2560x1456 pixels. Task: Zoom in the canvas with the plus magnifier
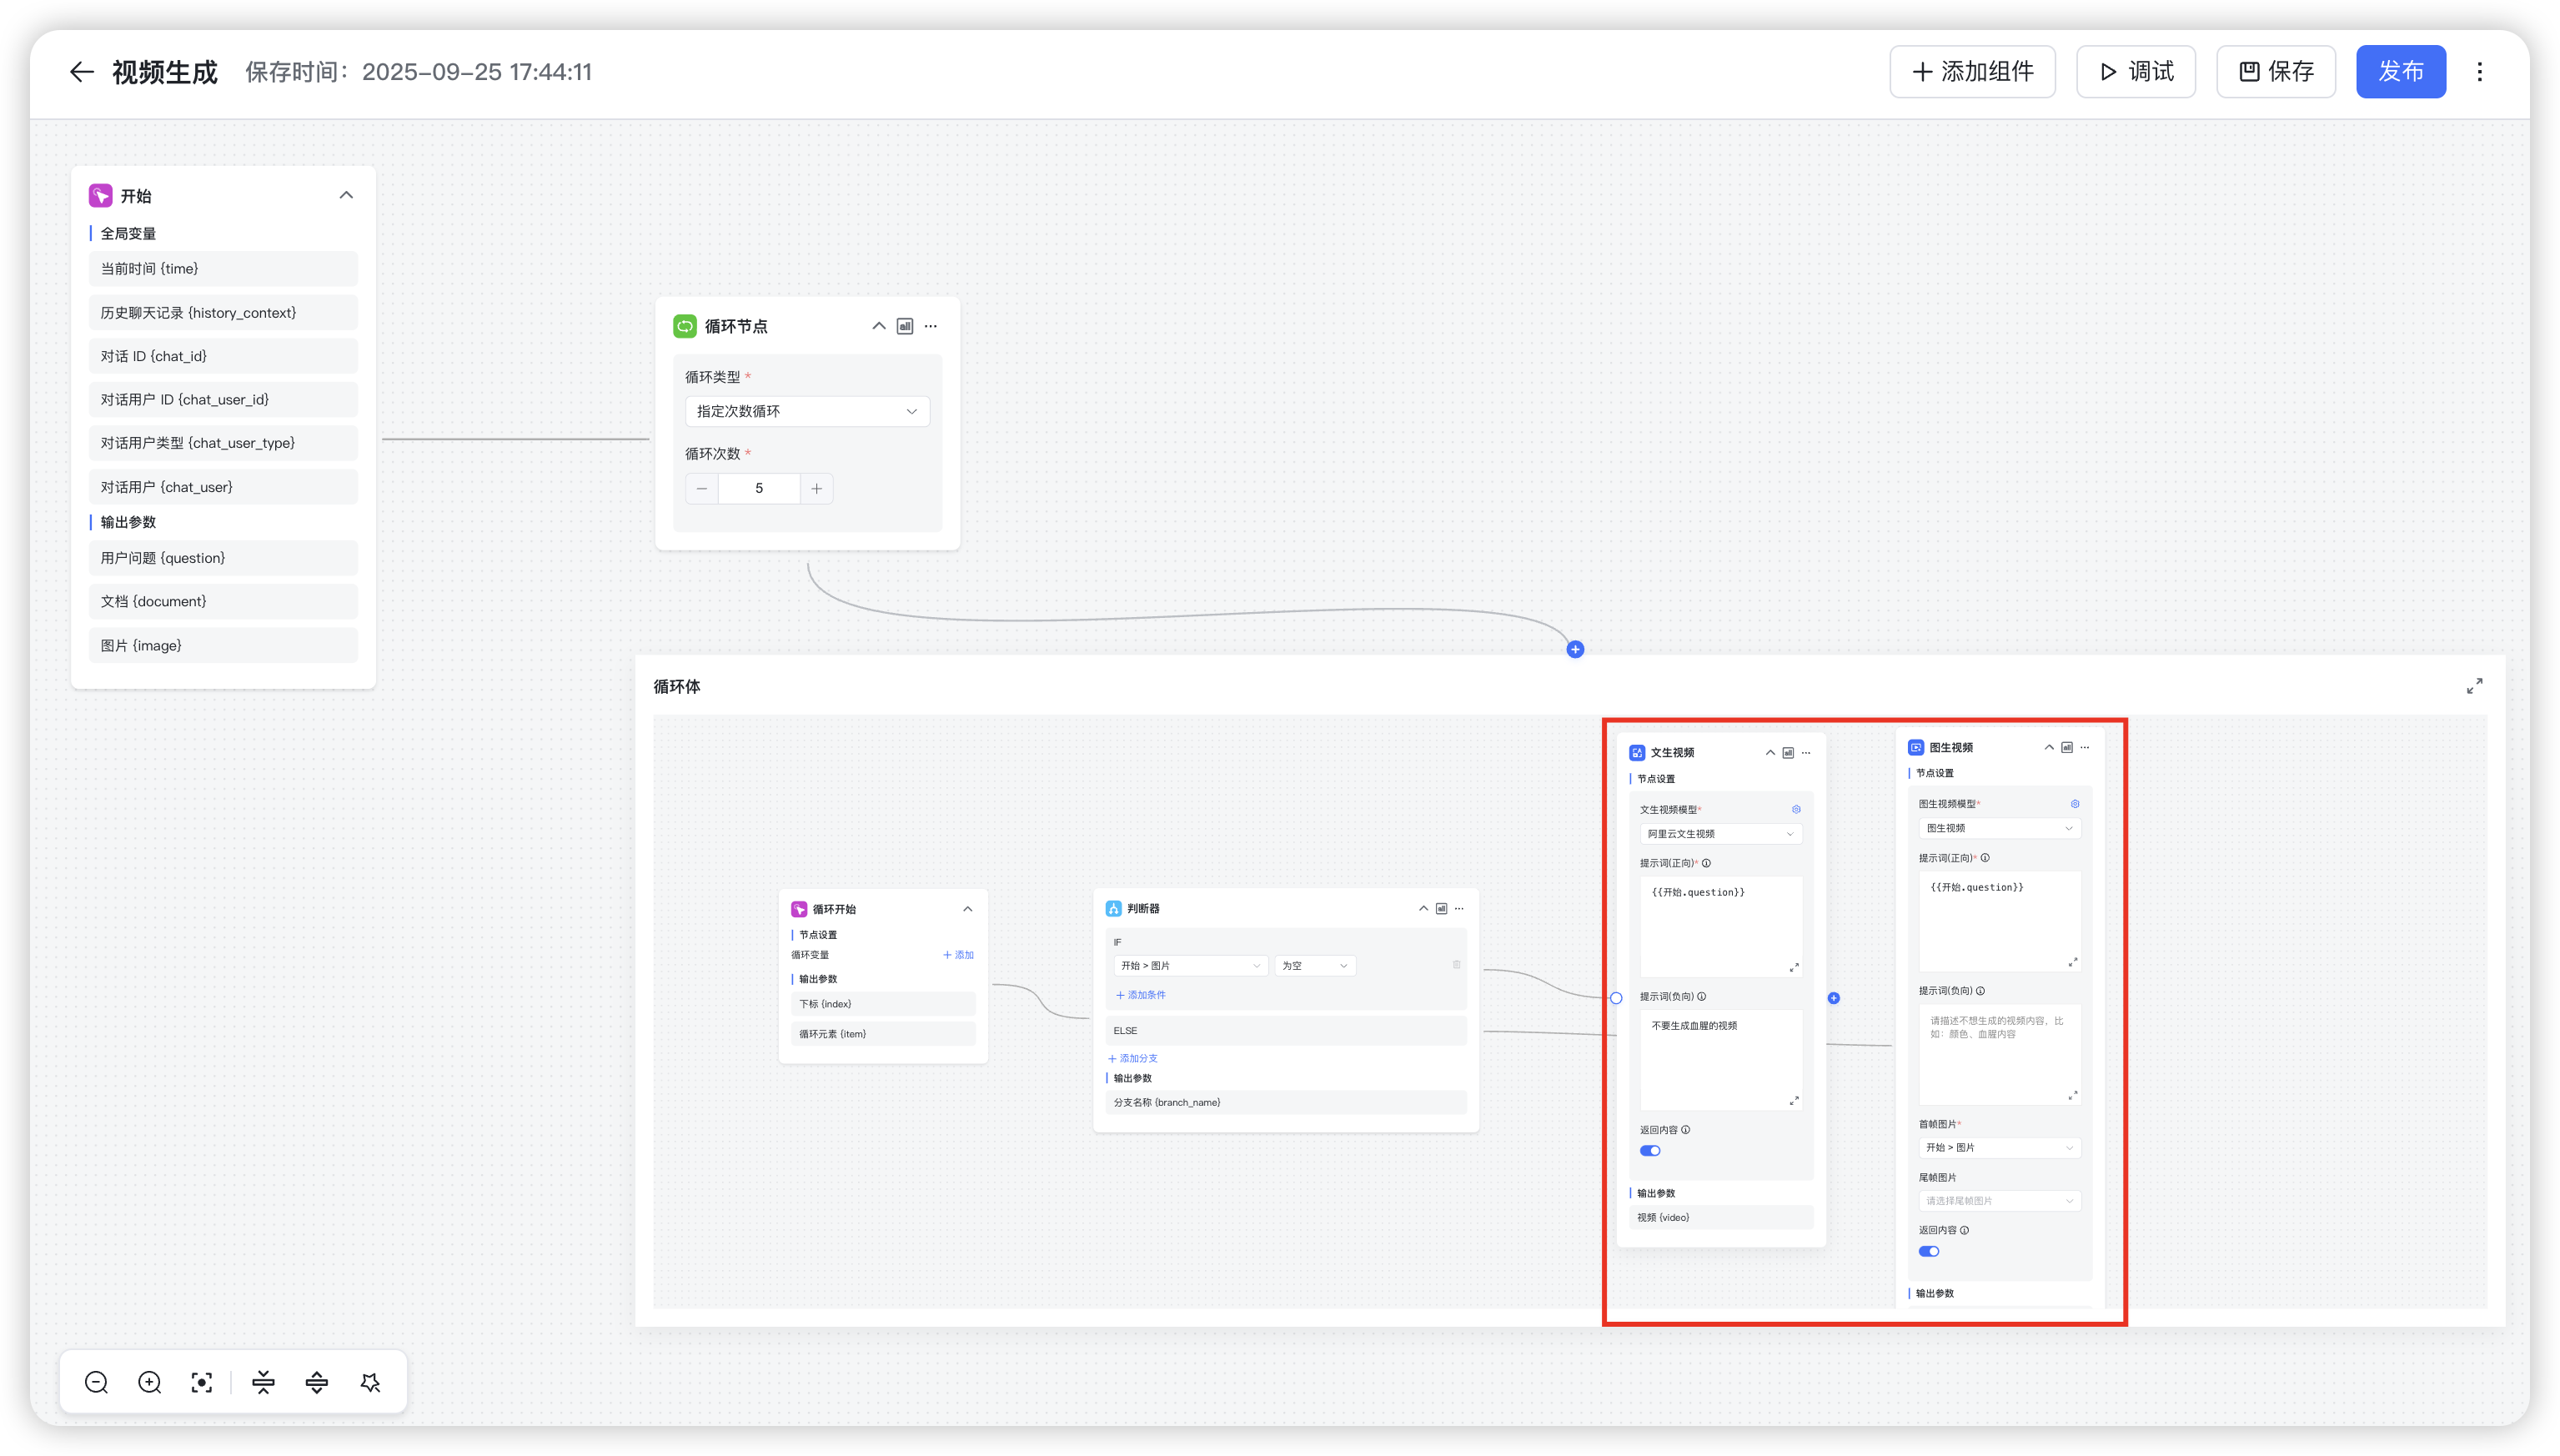pos(150,1382)
